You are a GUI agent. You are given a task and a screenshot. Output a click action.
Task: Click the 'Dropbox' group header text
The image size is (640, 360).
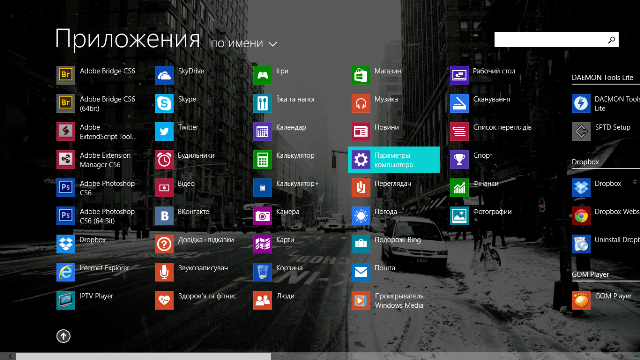[585, 162]
